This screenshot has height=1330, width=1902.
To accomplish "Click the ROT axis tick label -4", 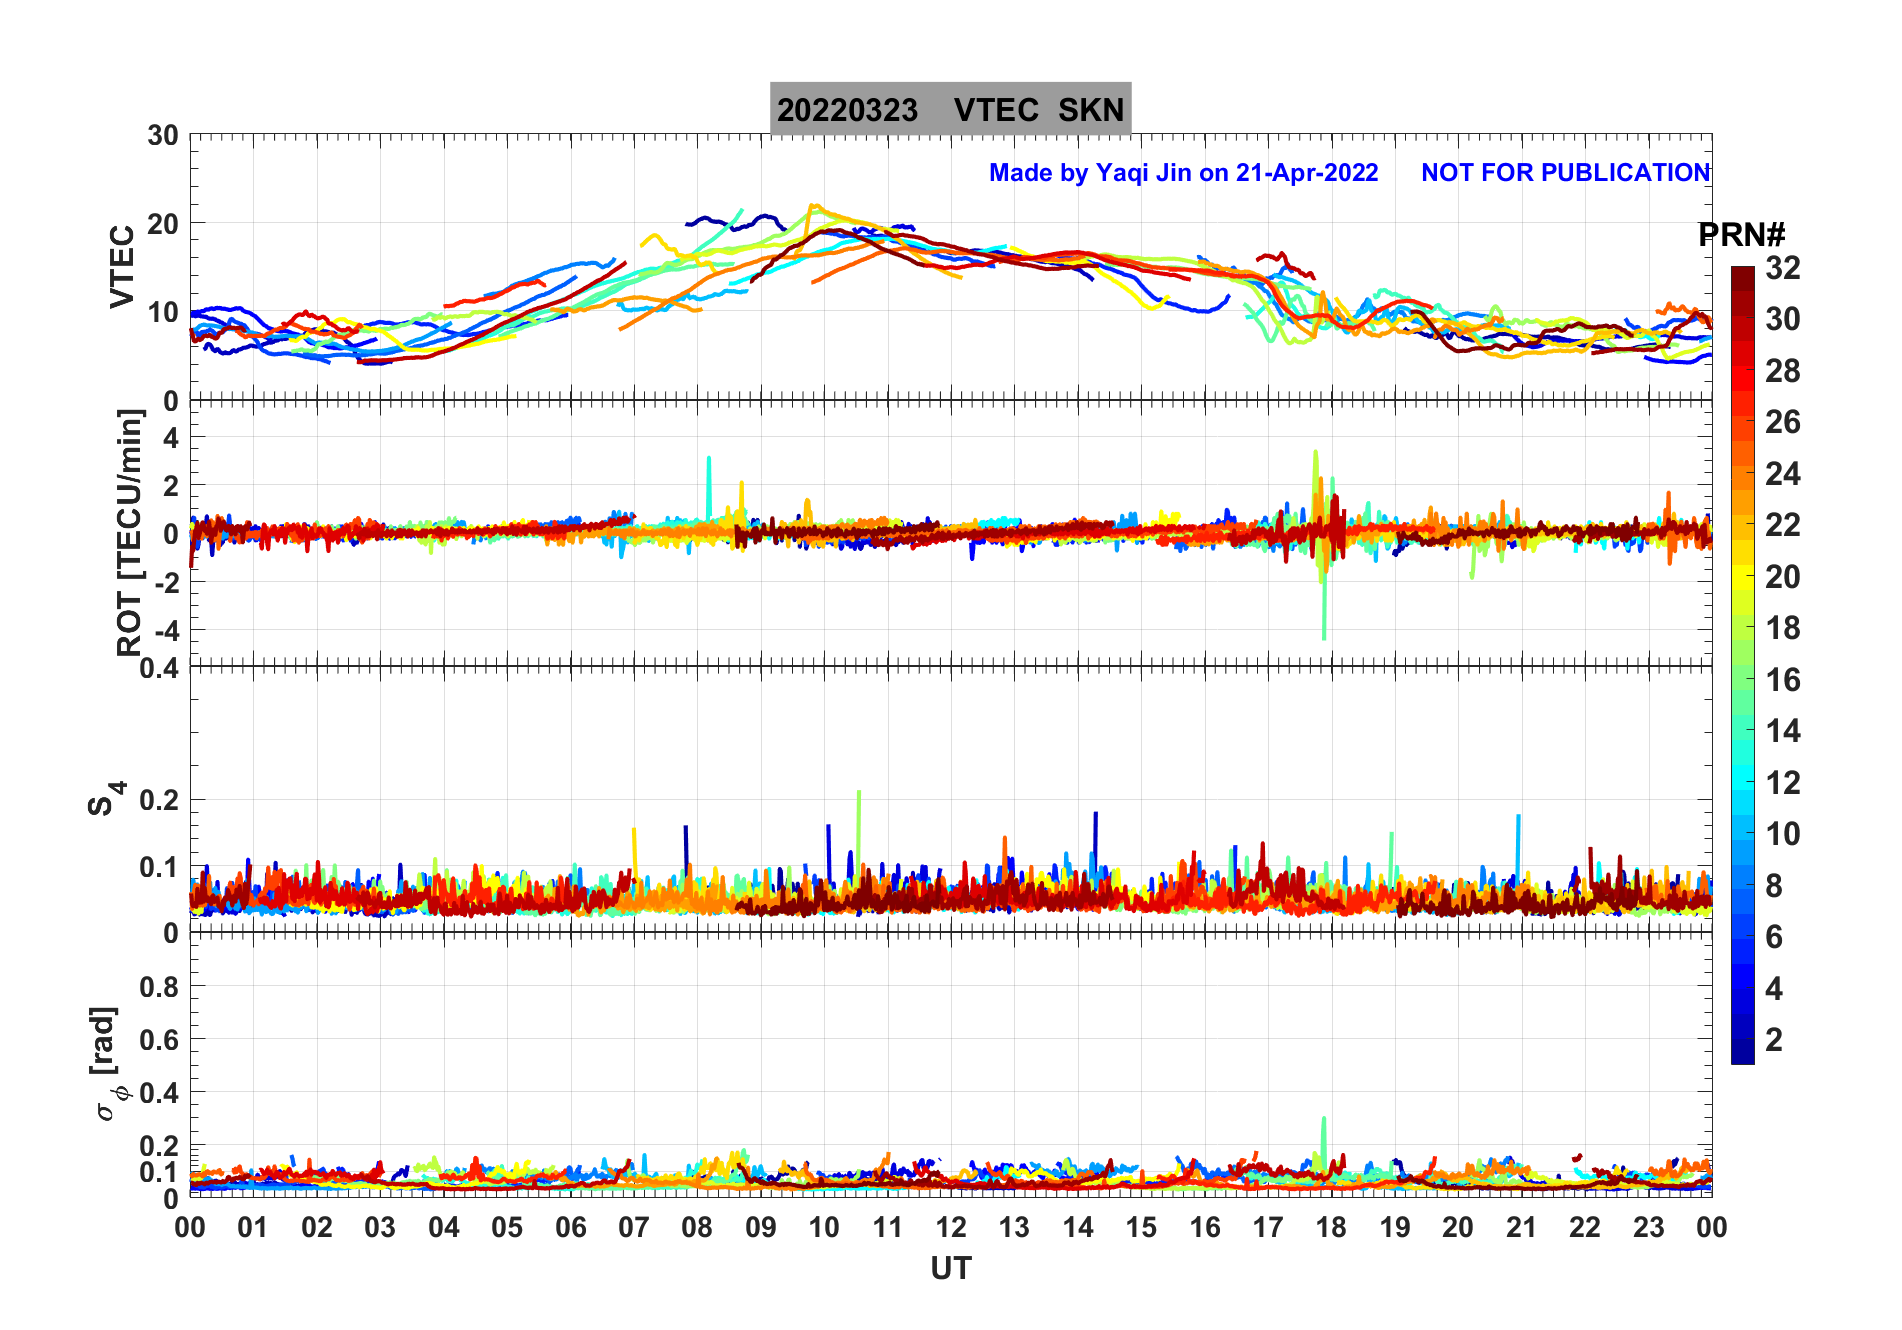I will point(165,630).
